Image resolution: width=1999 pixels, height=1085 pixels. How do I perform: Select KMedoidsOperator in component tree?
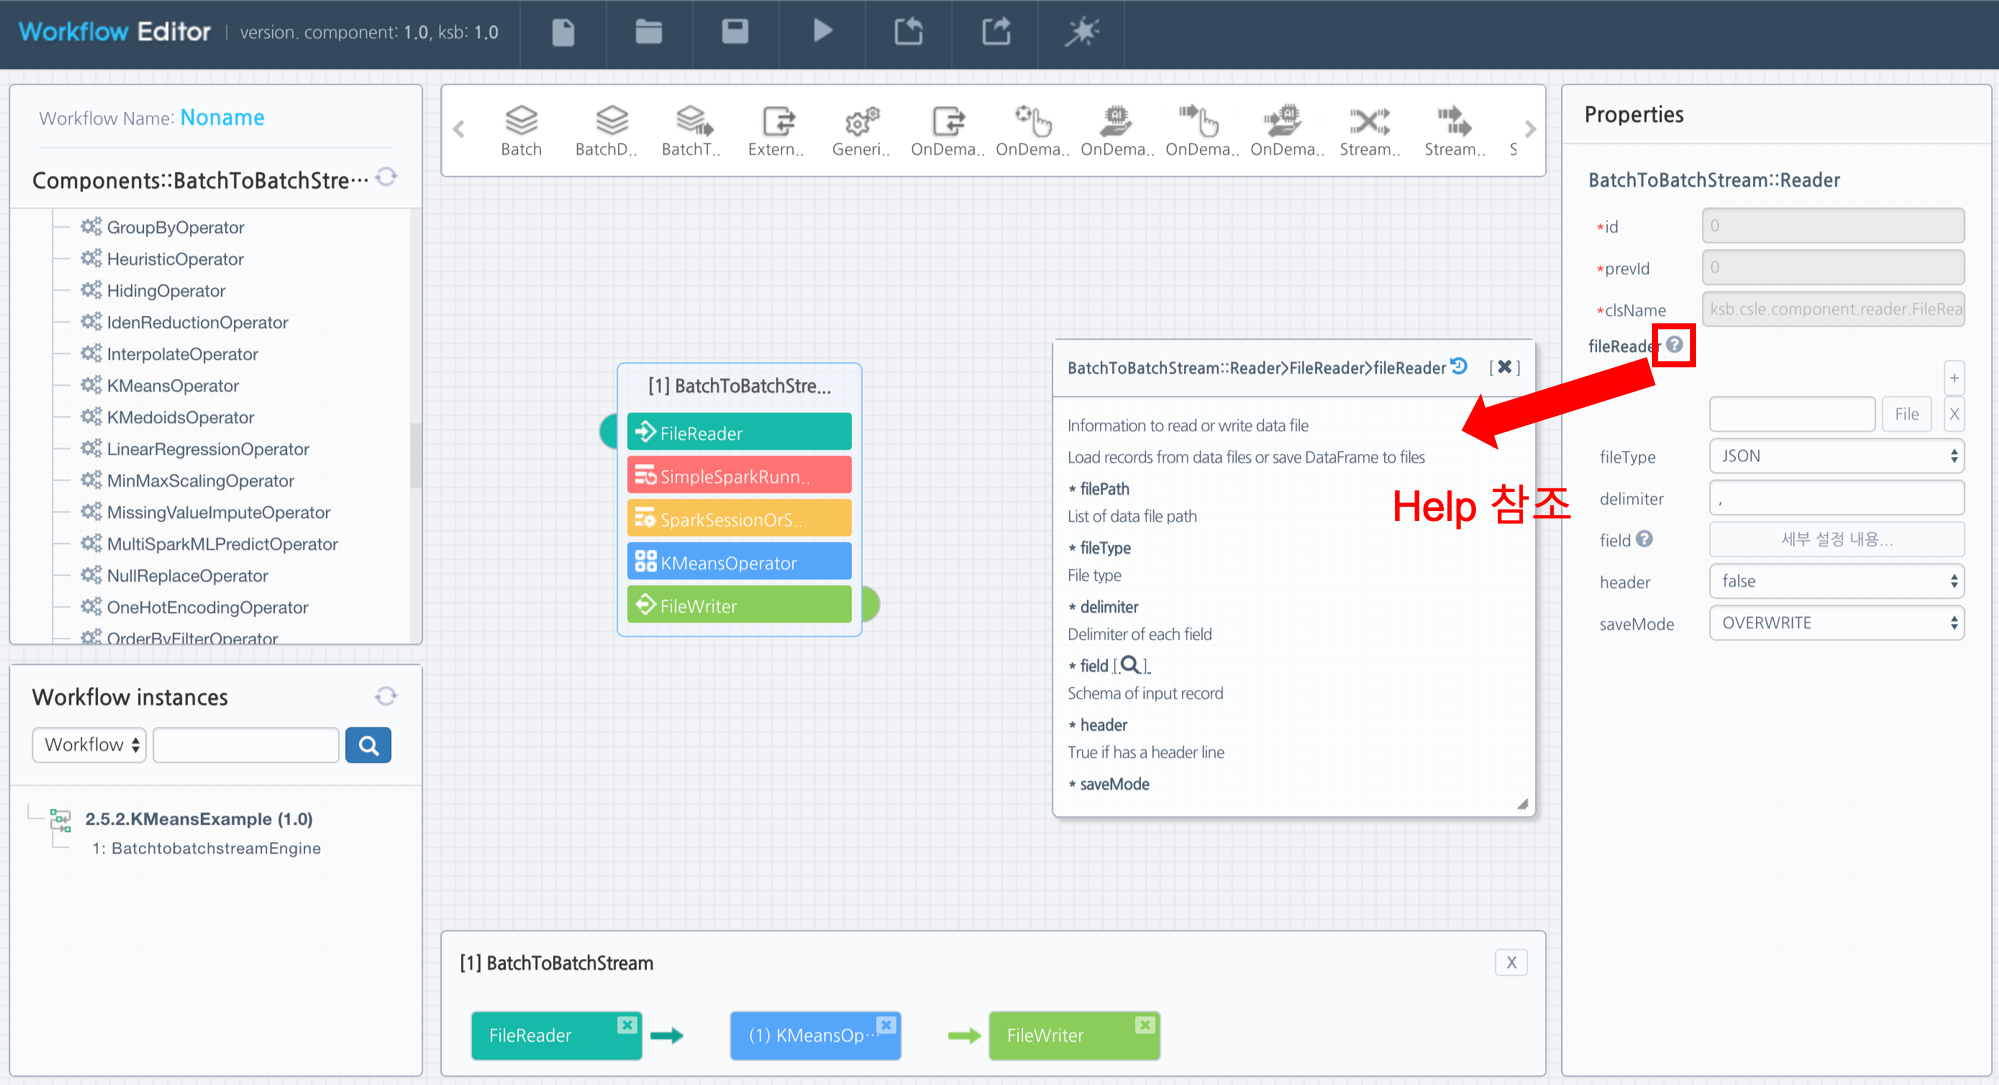(x=180, y=417)
